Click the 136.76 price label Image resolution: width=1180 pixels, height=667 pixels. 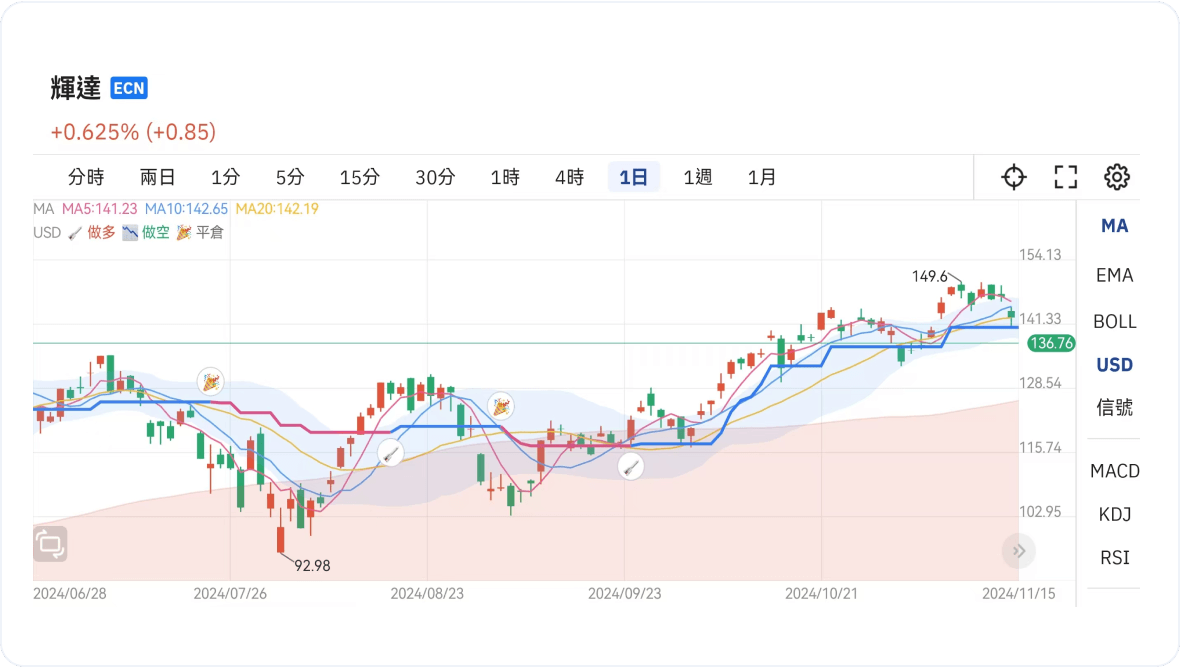pos(1051,343)
